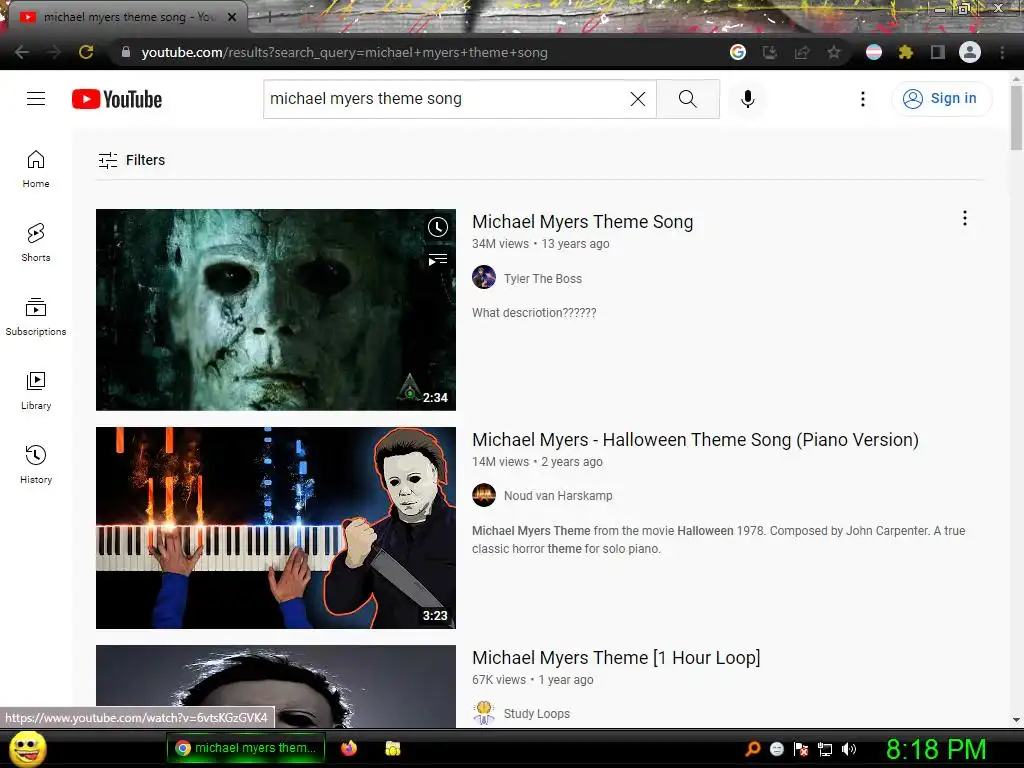Go to YouTube home via logo

tap(117, 99)
